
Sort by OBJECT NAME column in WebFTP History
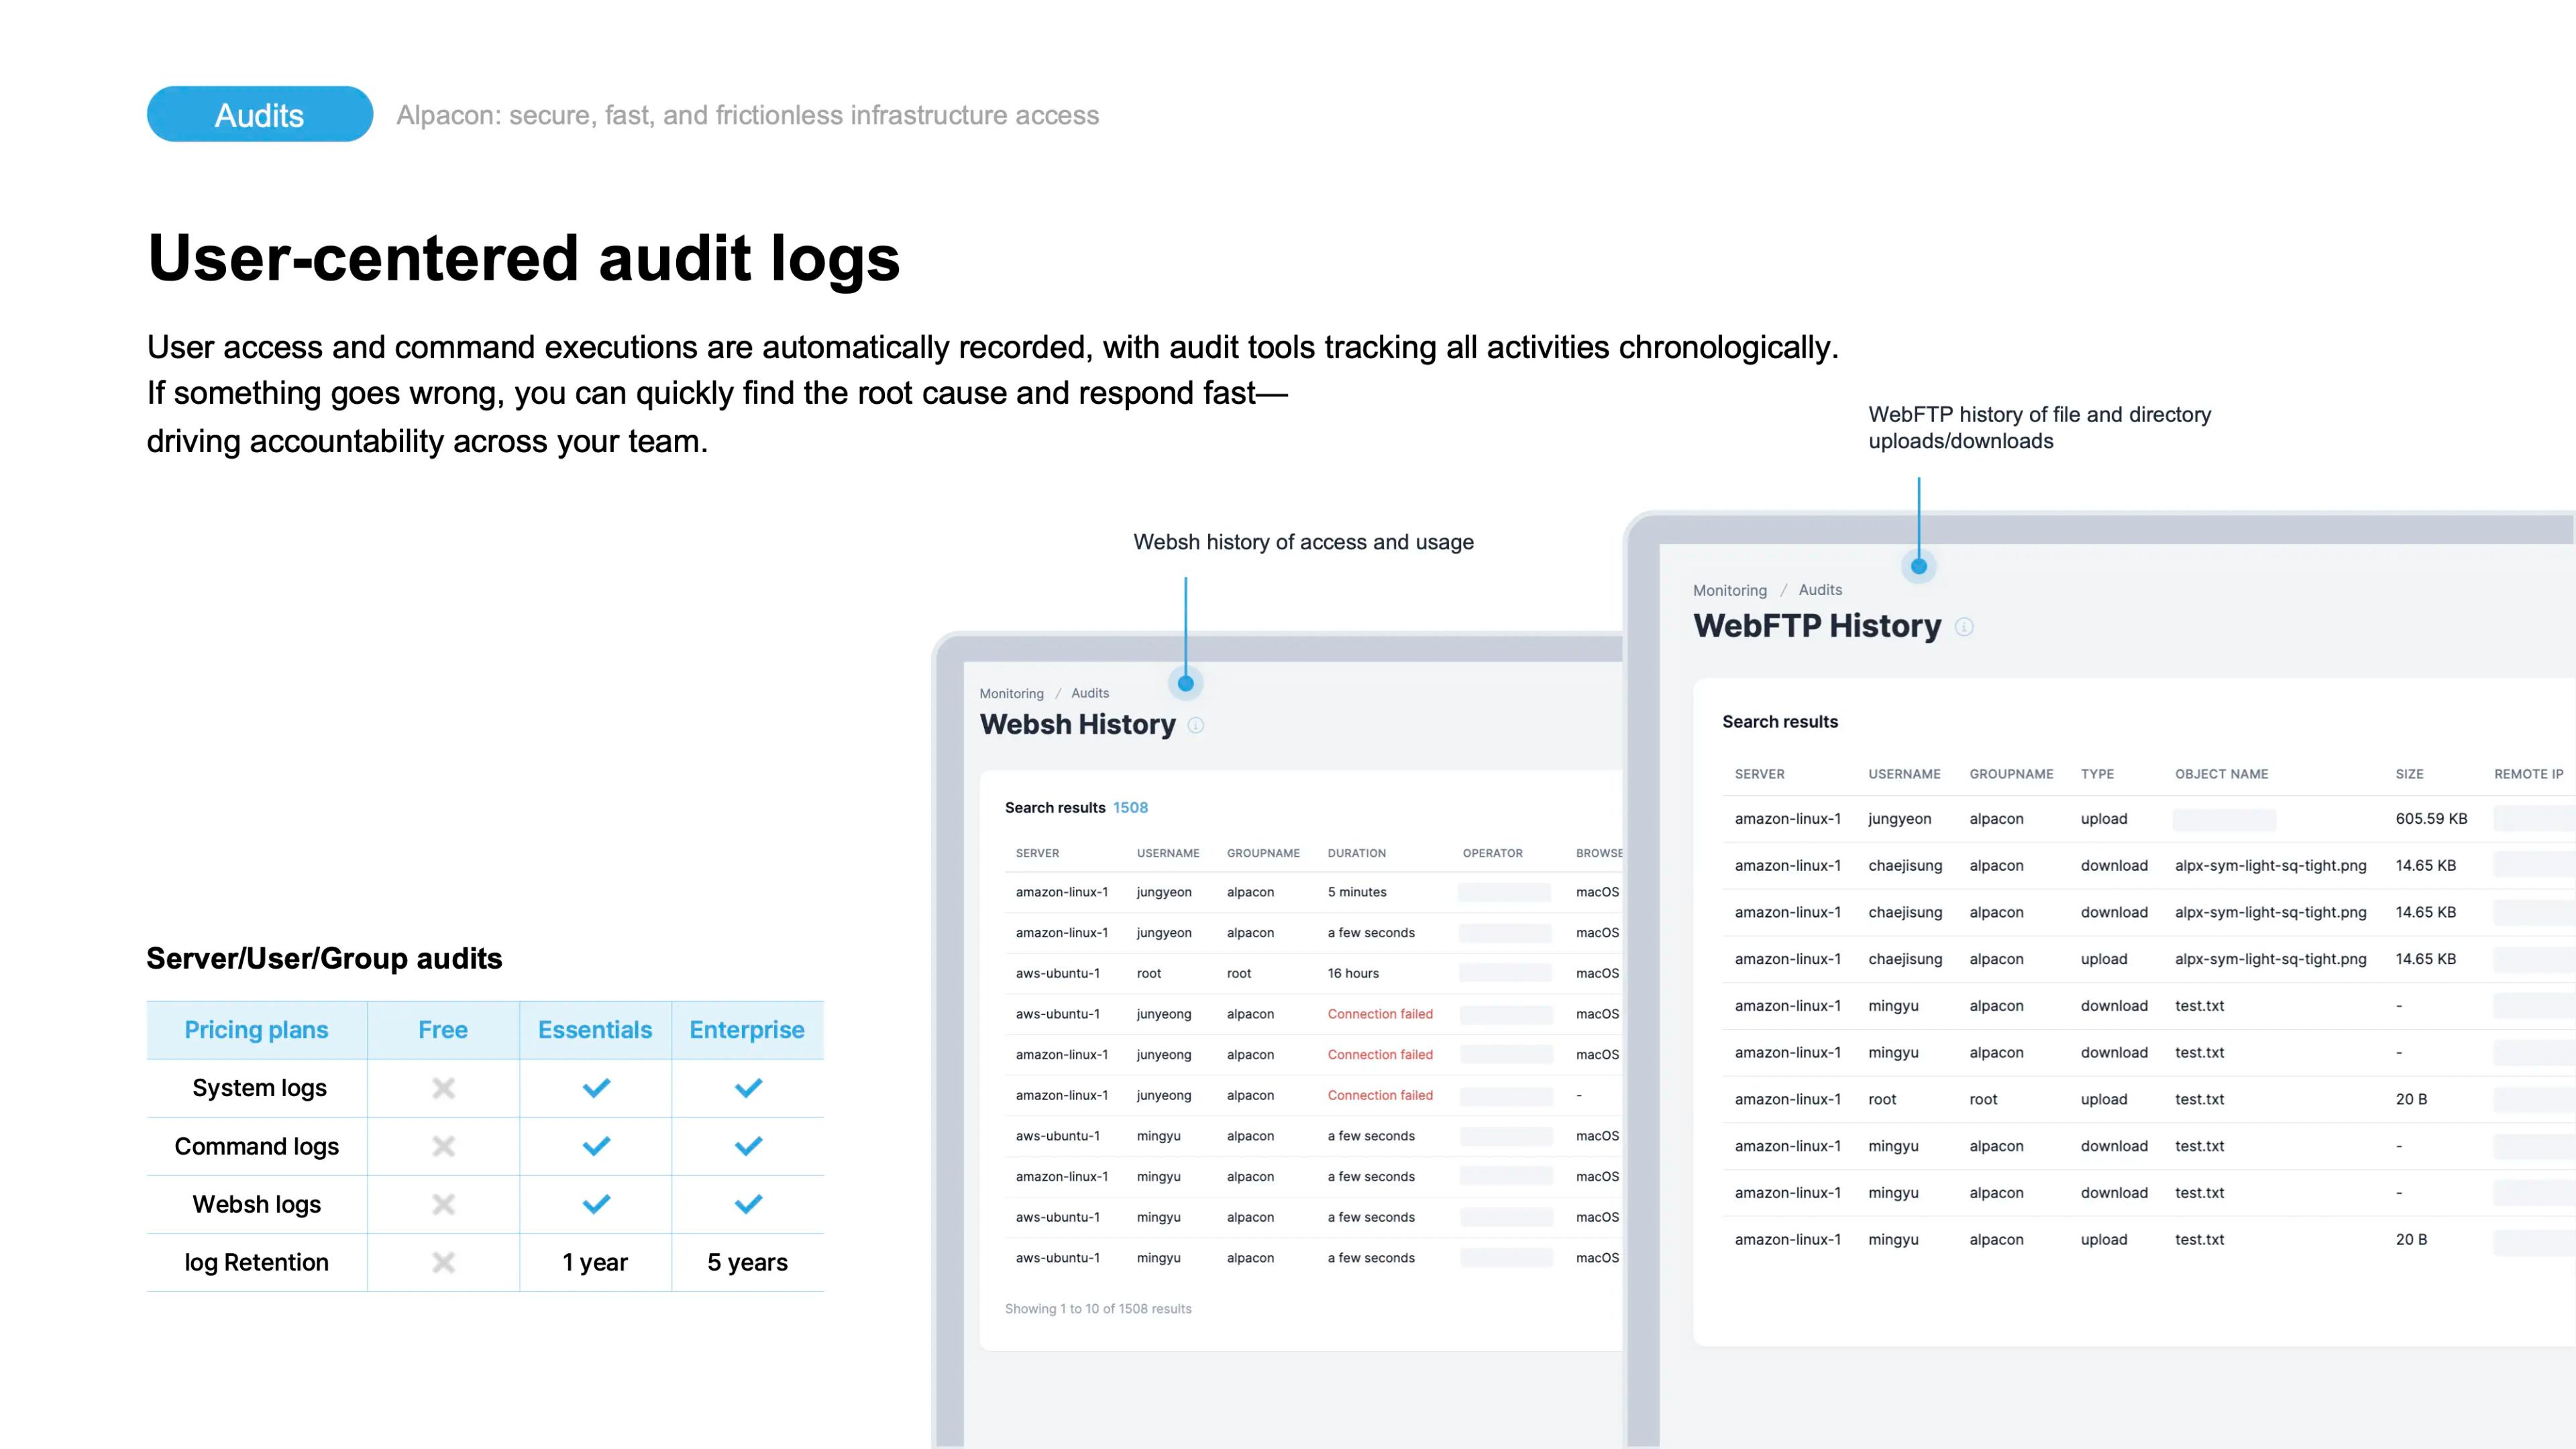click(2221, 774)
